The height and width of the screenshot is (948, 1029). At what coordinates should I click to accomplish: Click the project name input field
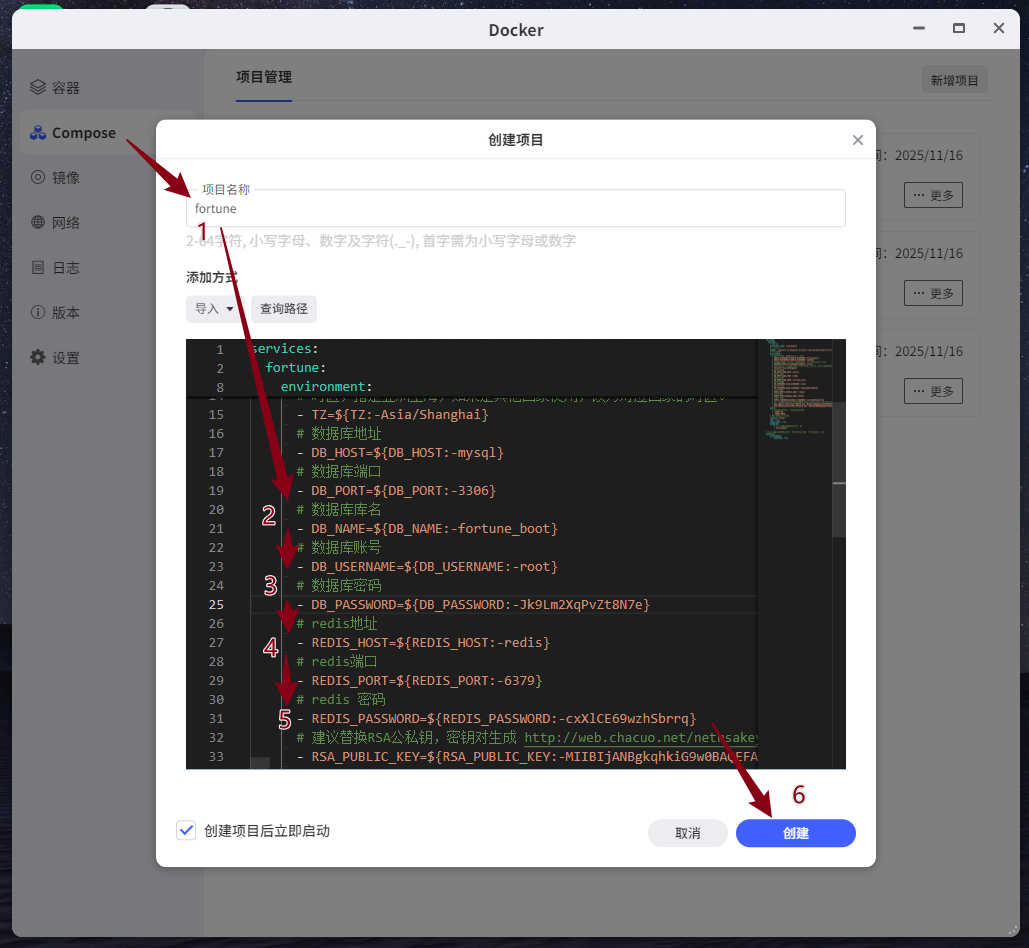[x=515, y=209]
